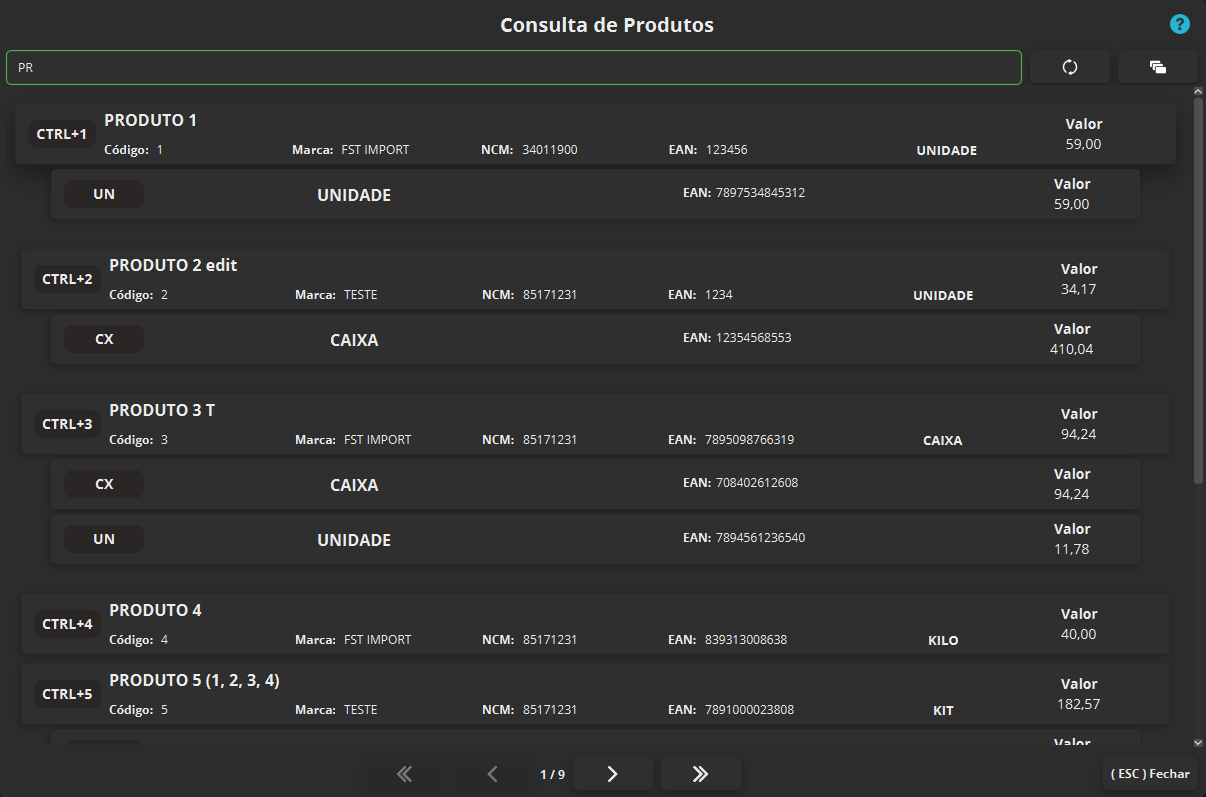The width and height of the screenshot is (1206, 797).
Task: Click EAN value 123456
Action: 727,150
